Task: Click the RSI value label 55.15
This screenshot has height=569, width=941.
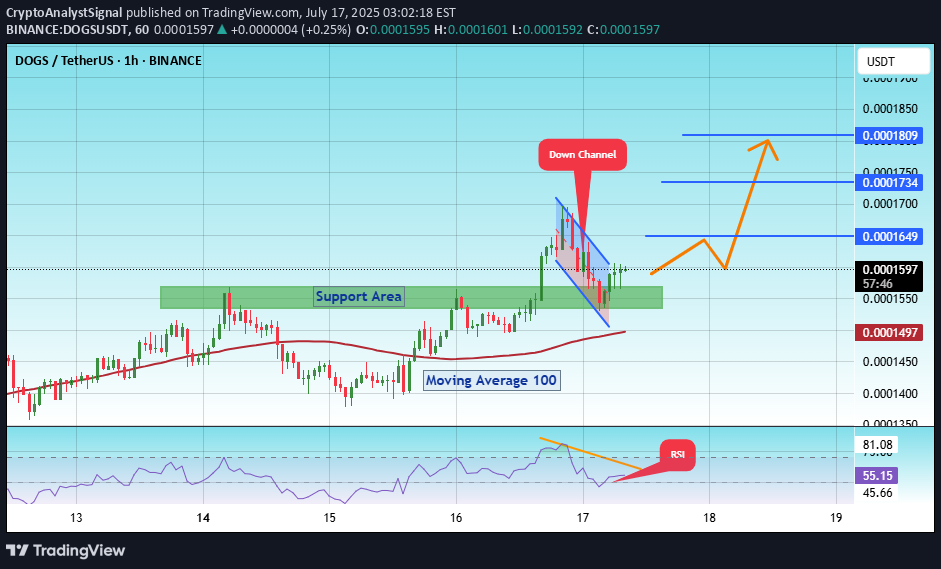Action: (x=877, y=476)
